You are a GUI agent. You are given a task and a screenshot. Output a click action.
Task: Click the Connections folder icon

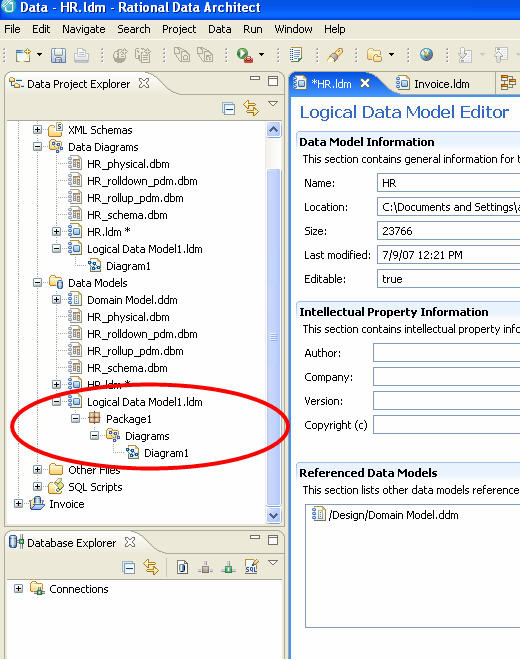(37, 588)
